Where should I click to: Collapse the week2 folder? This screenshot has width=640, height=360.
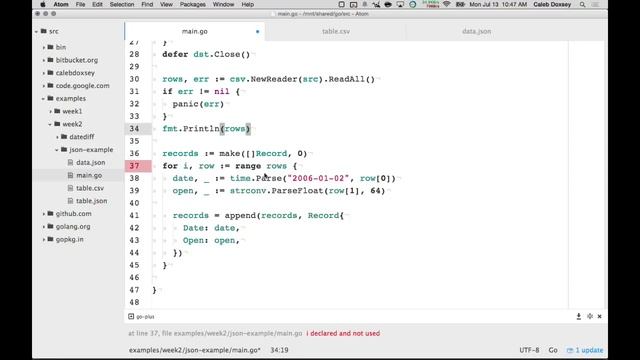(x=50, y=124)
